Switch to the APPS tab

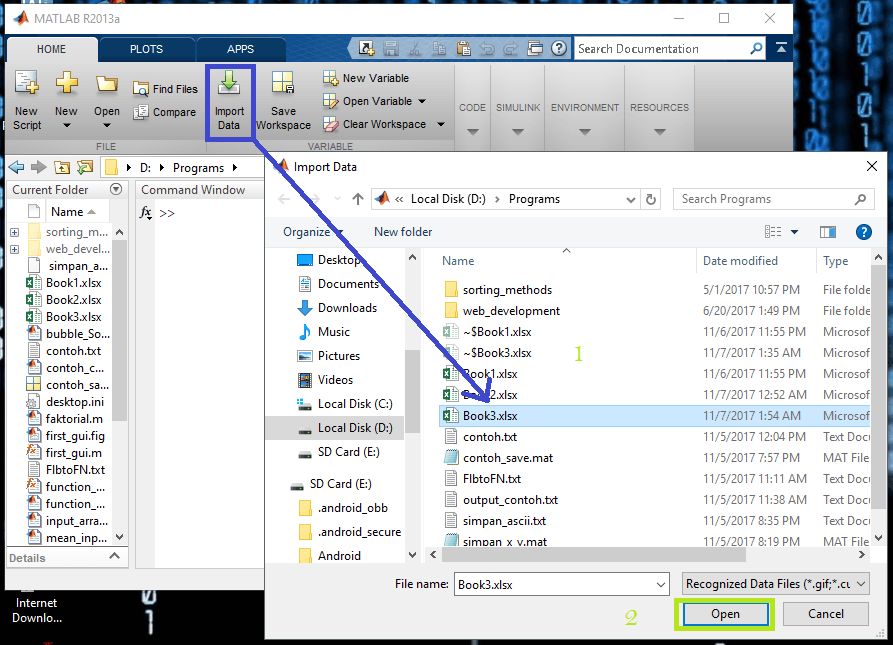click(x=240, y=49)
